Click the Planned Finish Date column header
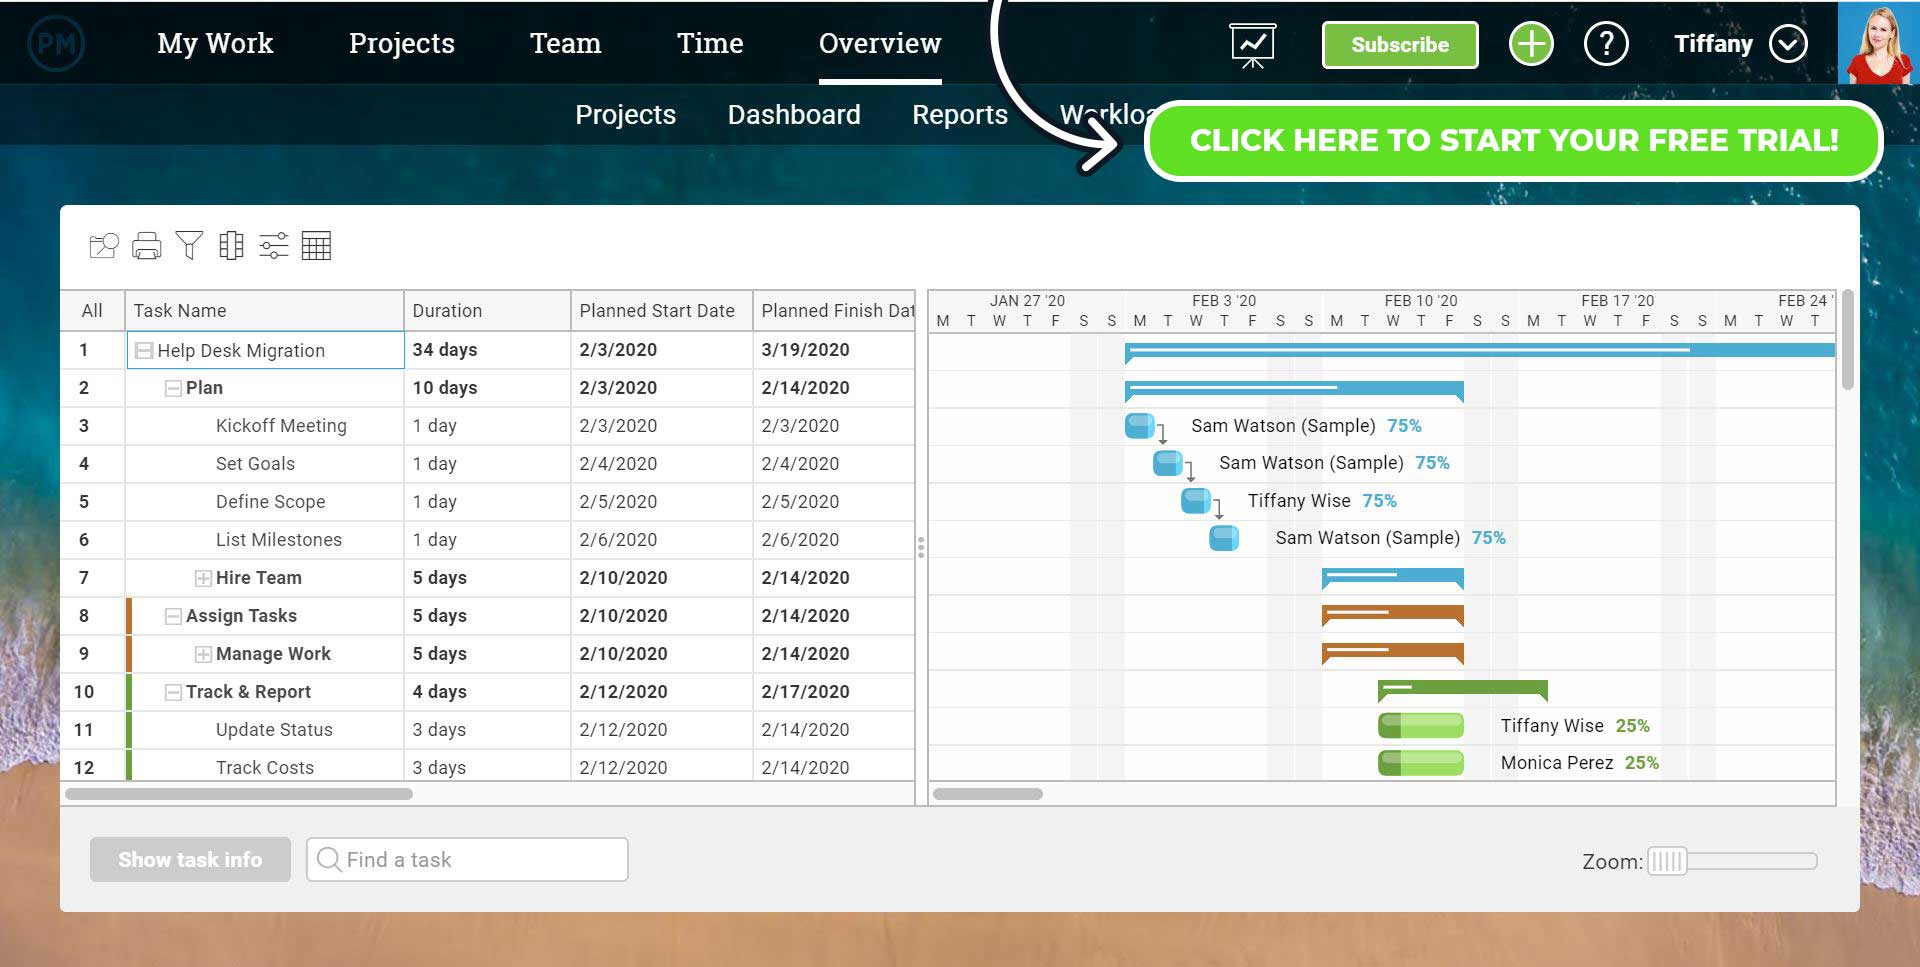Screen dimensions: 1920x967 tap(834, 311)
